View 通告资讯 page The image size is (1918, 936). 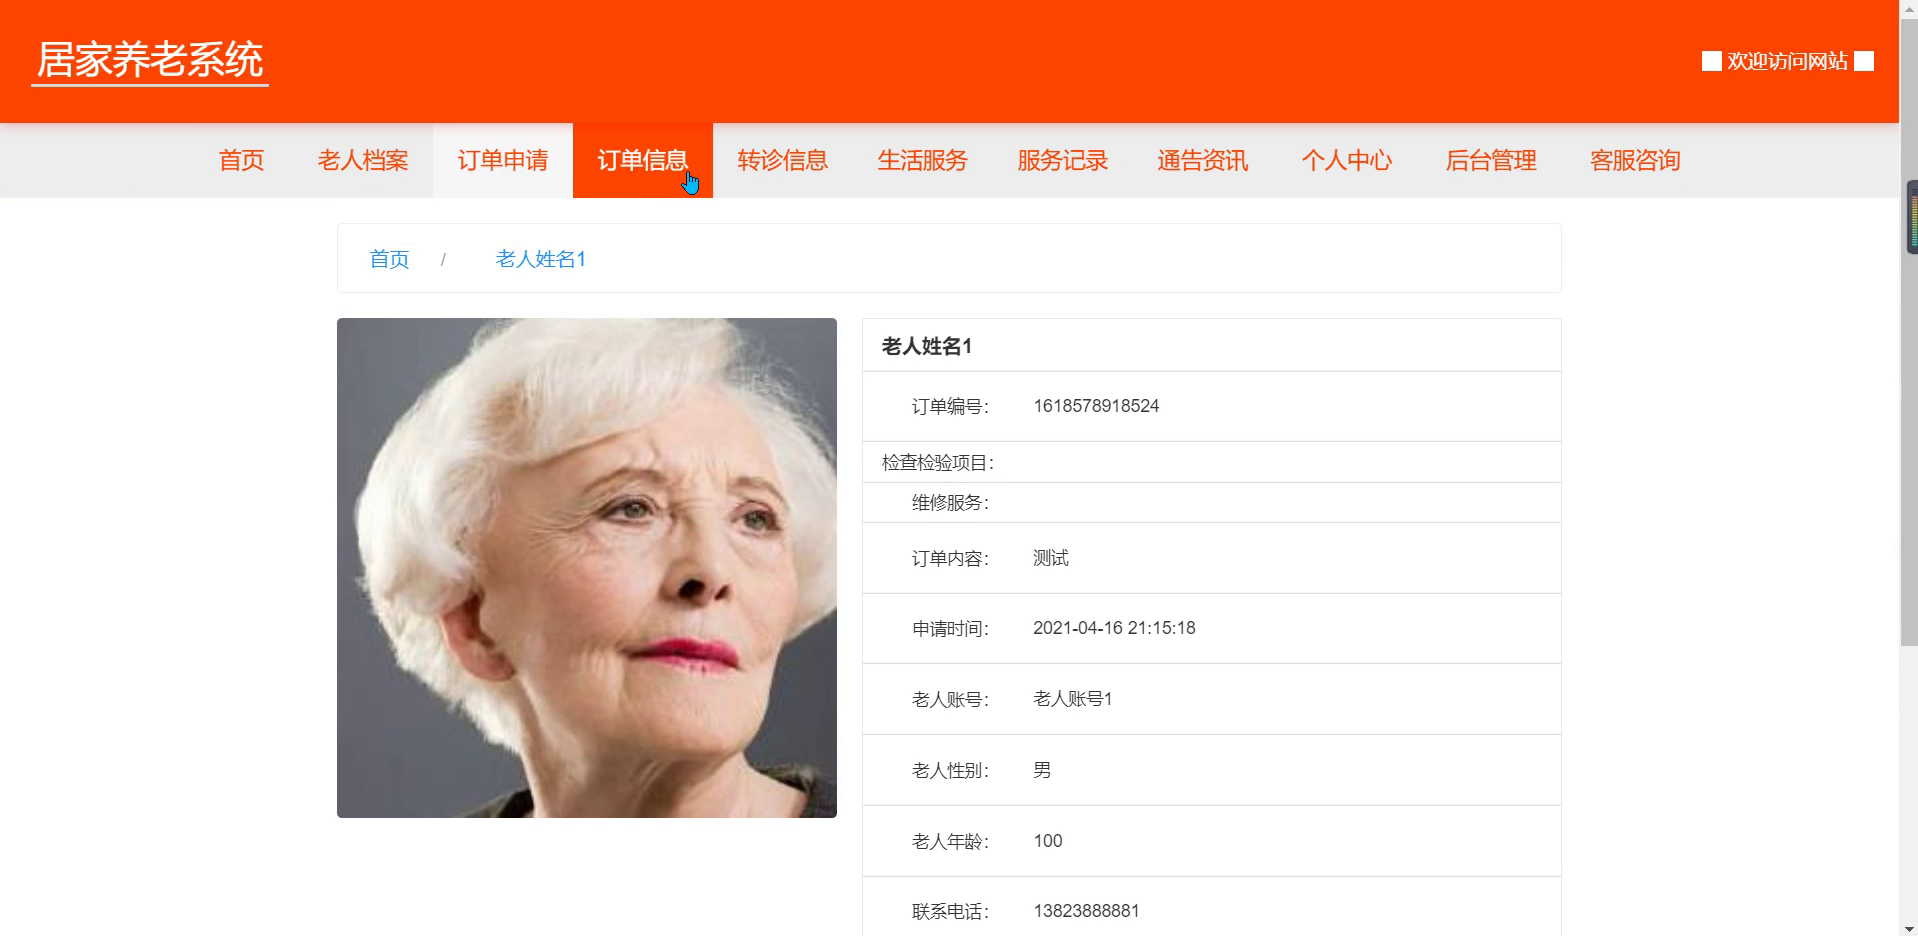pos(1203,160)
